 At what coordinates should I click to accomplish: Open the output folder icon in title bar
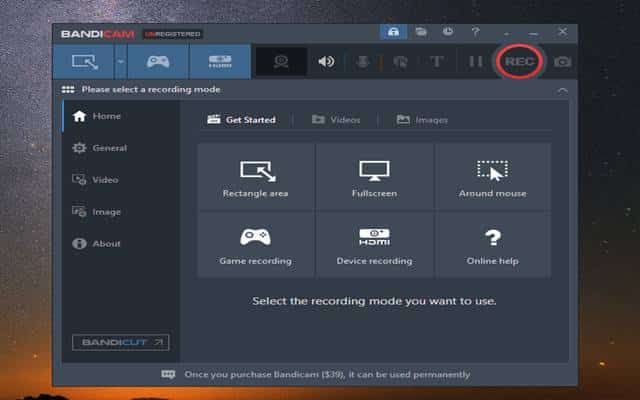pos(421,32)
